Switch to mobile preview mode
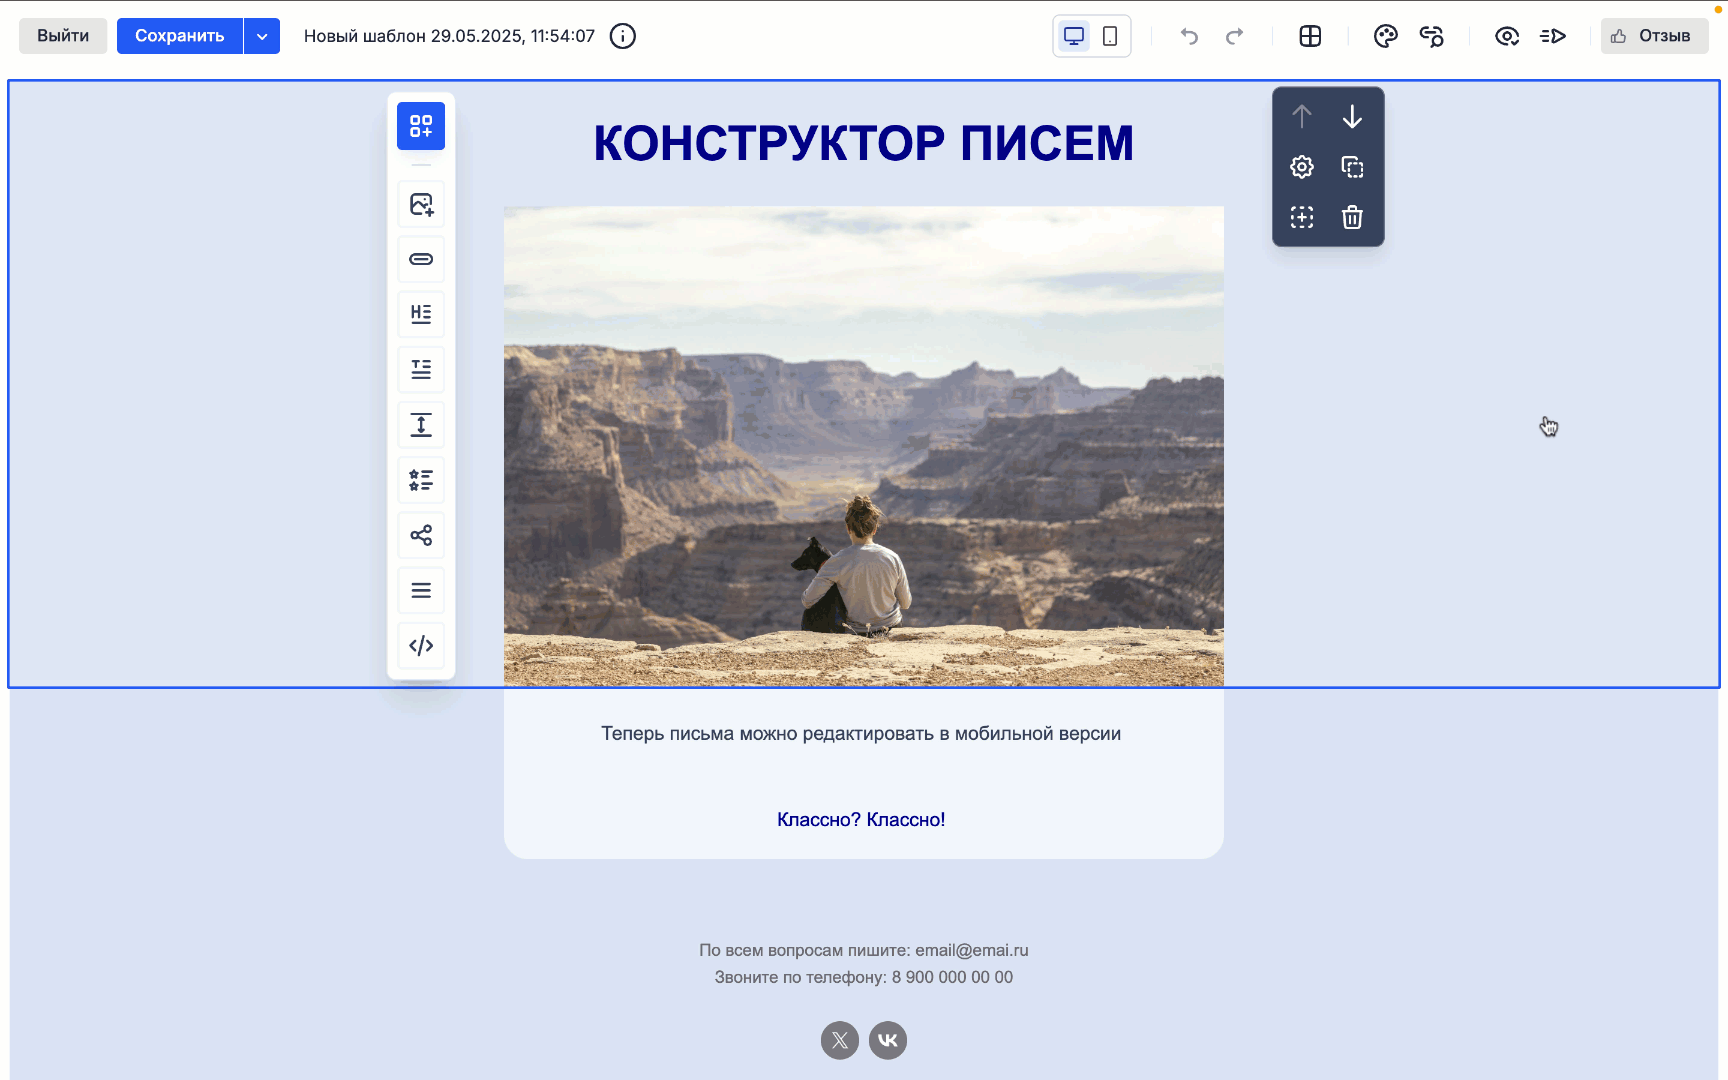This screenshot has width=1728, height=1080. click(1110, 35)
